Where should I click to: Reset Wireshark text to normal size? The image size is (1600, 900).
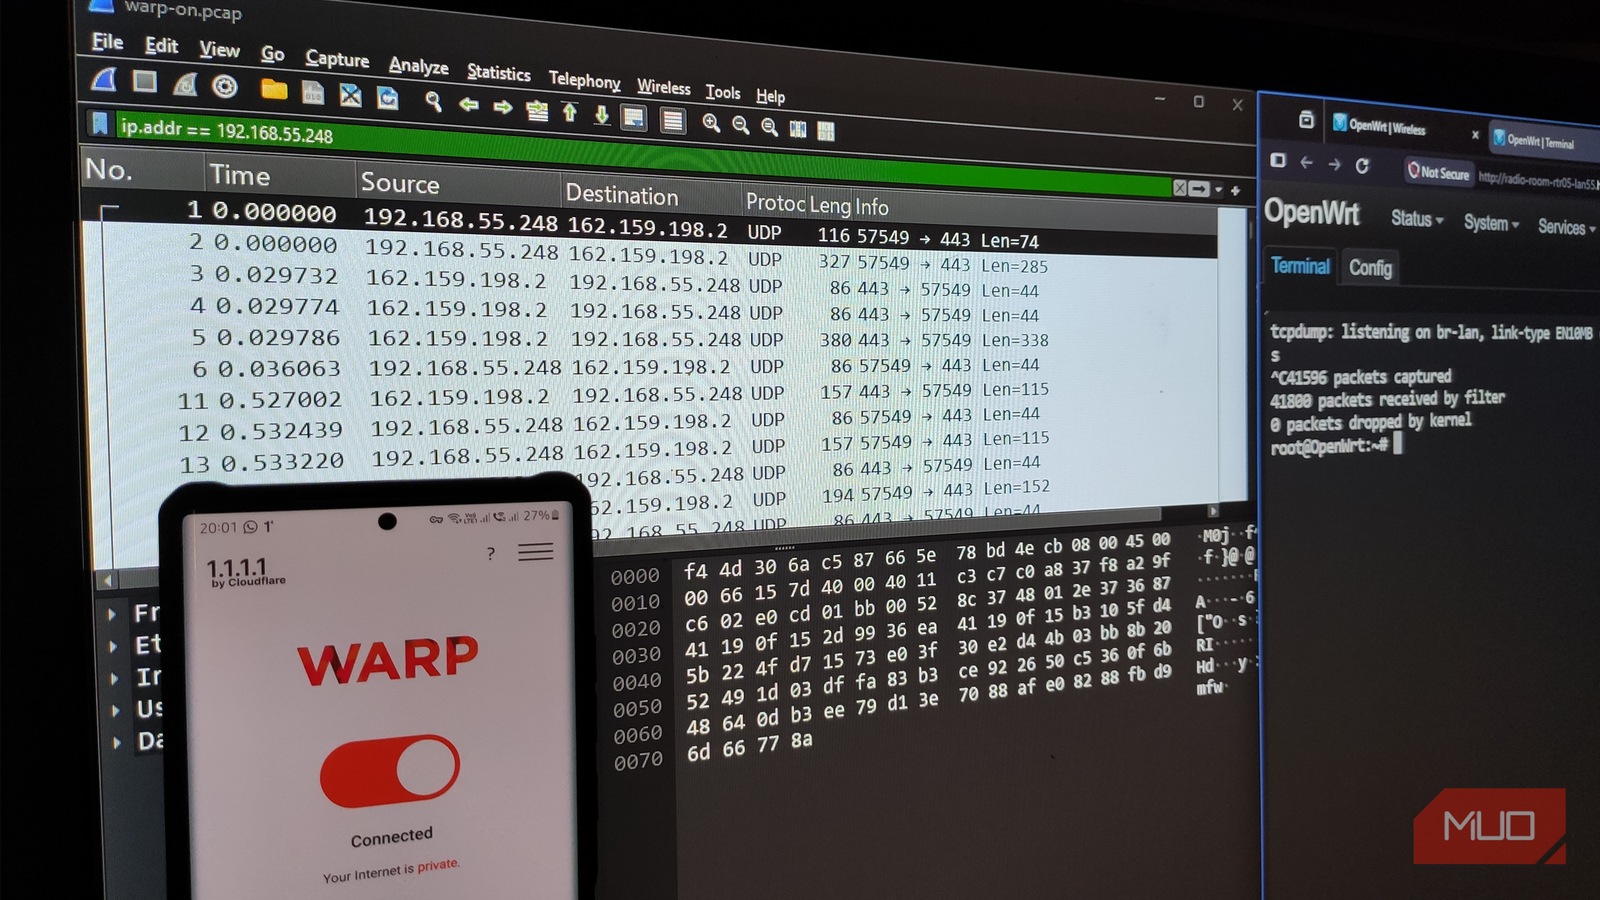pos(770,127)
